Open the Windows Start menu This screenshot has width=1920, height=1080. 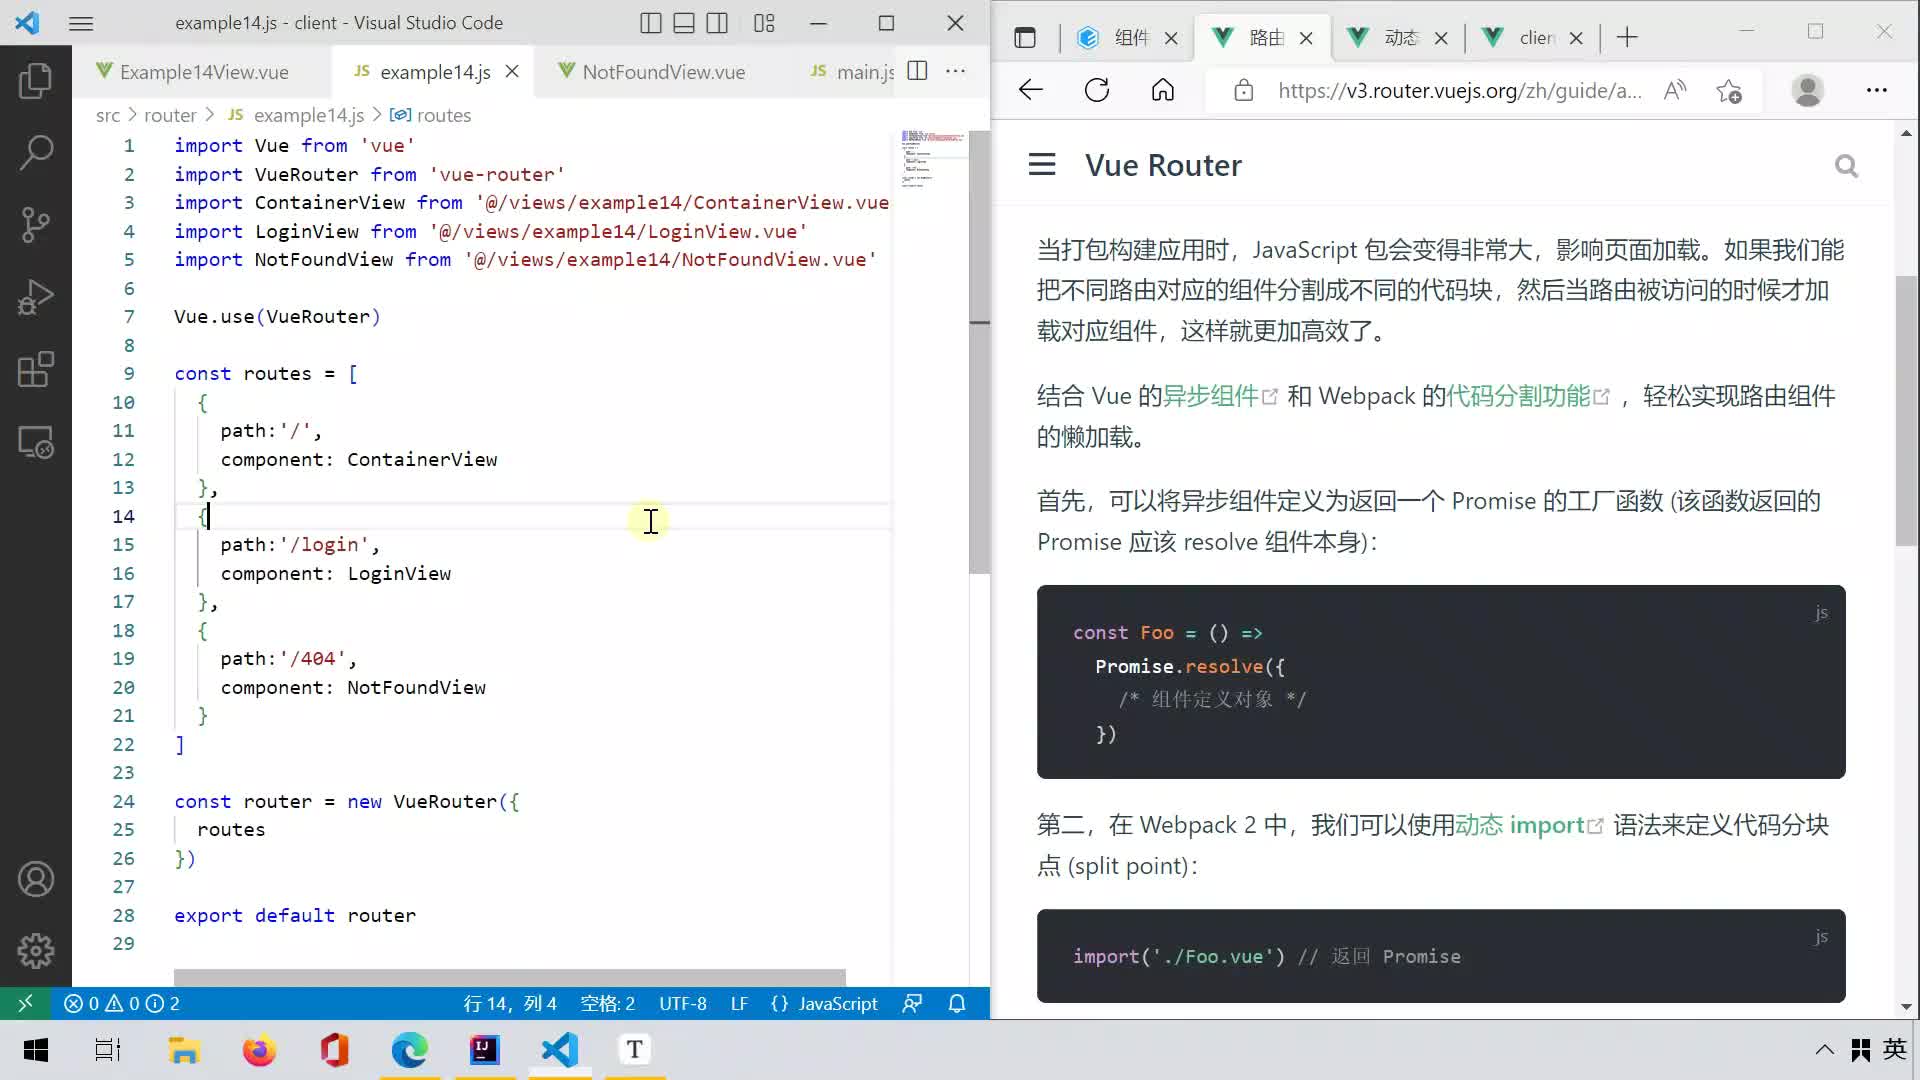tap(36, 1050)
